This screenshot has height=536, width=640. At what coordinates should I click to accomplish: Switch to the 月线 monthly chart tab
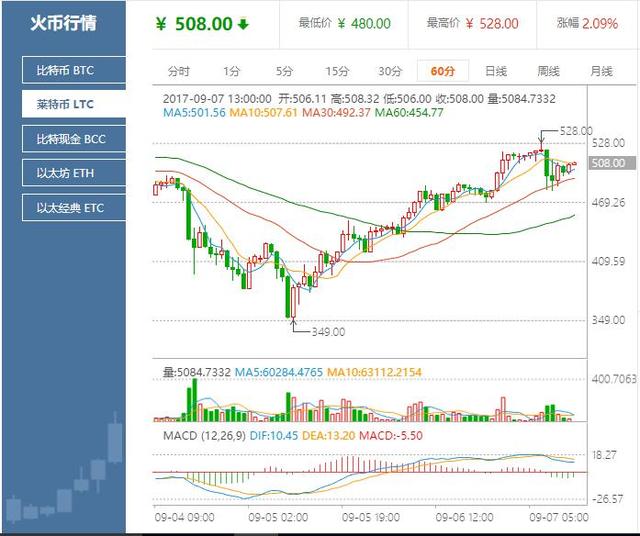pos(601,71)
